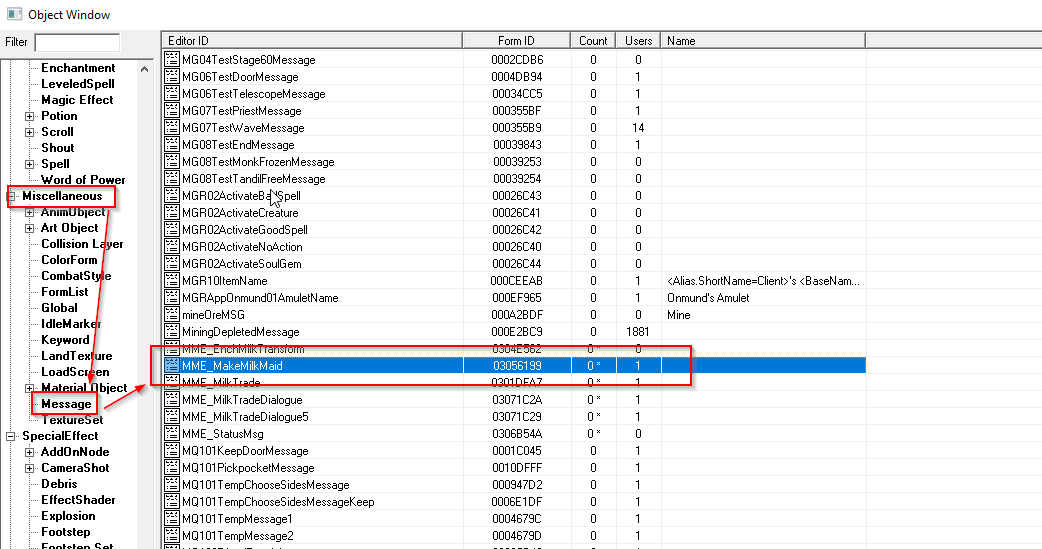Click the icon beside MGR10ItemName
The image size is (1042, 549).
tap(172, 280)
